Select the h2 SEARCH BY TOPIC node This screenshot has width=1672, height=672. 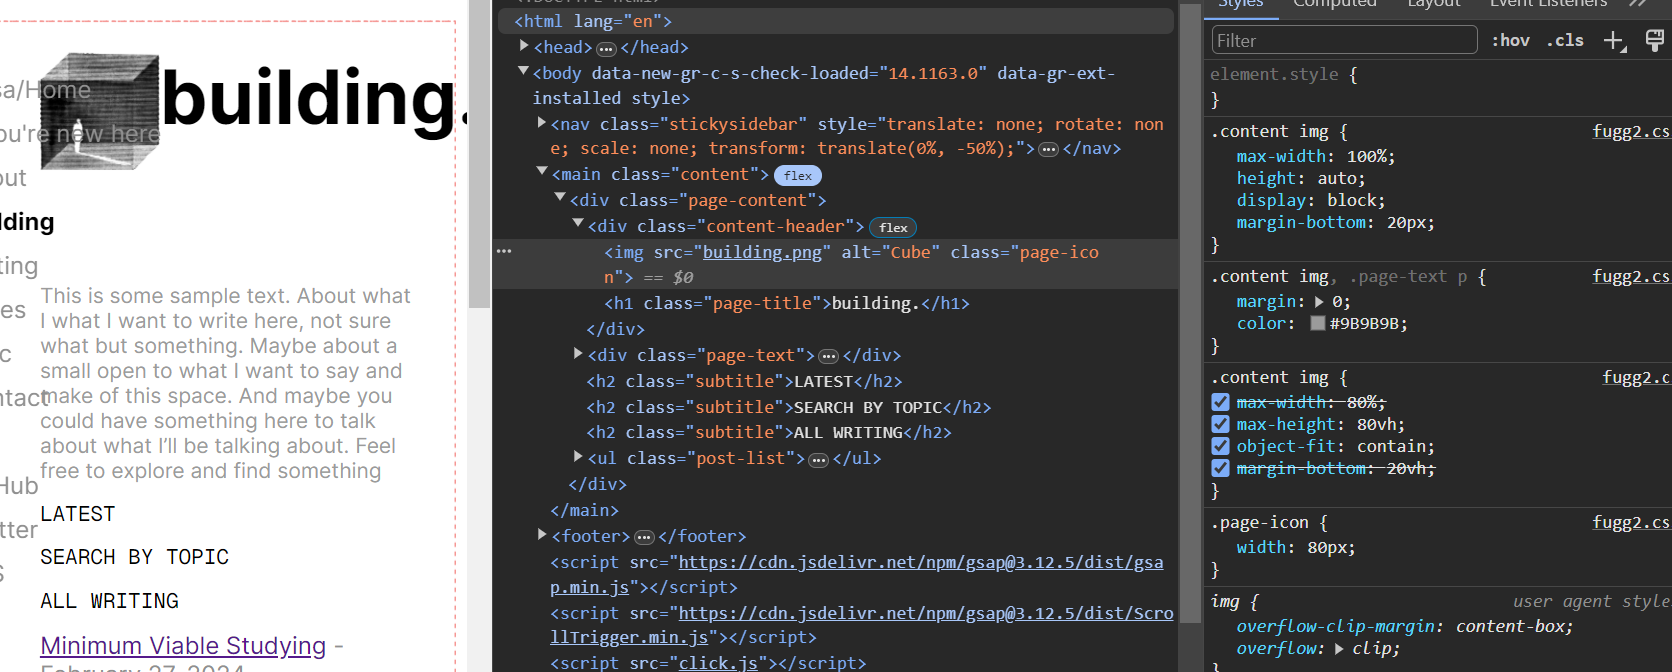pyautogui.click(x=789, y=408)
